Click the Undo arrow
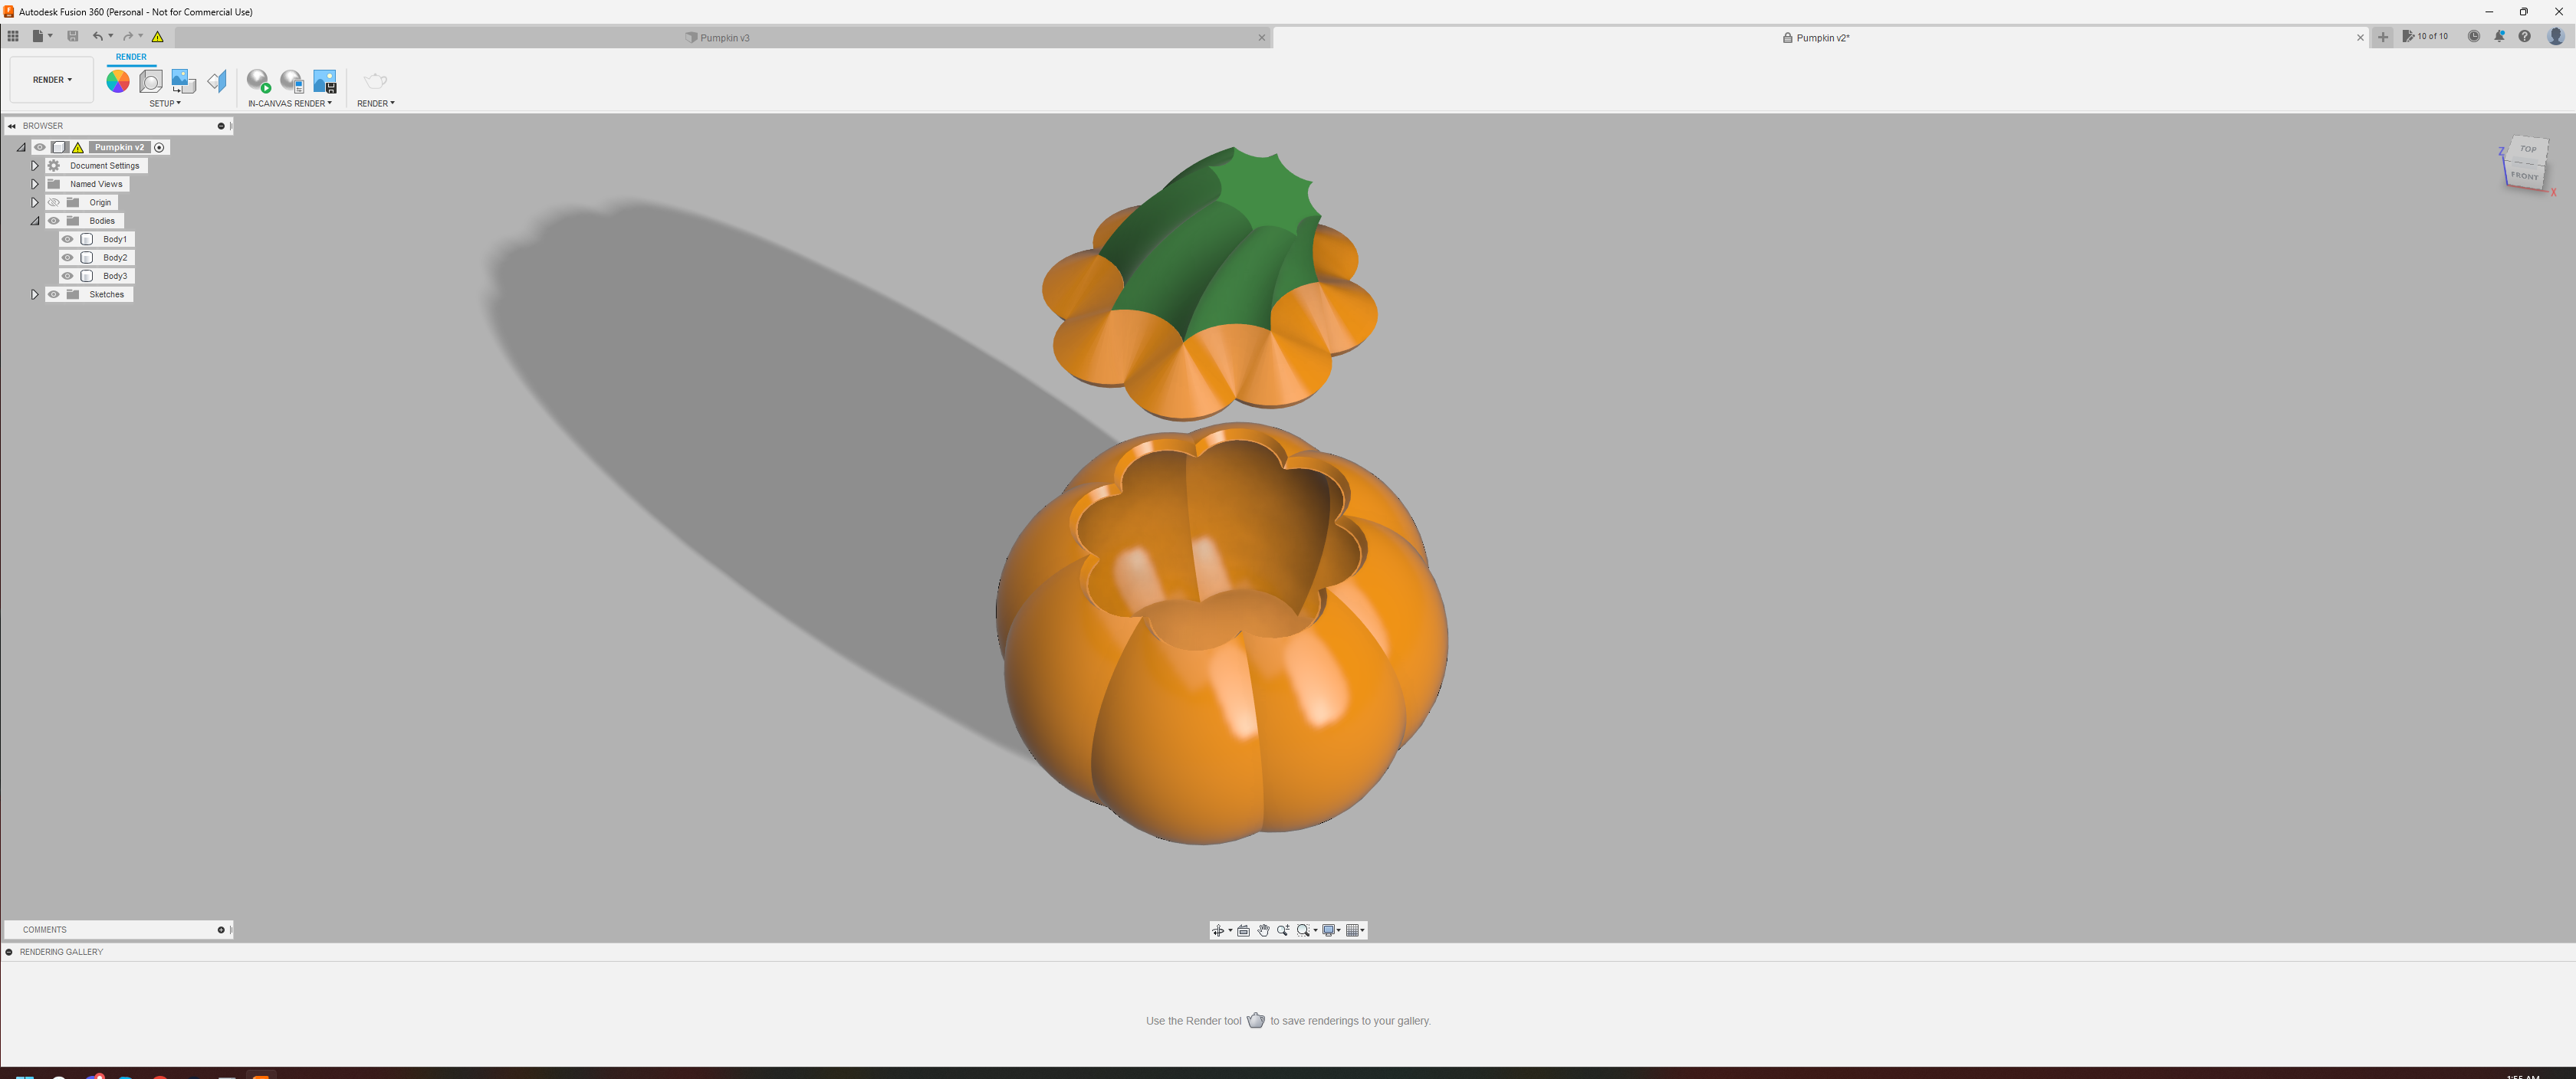This screenshot has height=1079, width=2576. click(x=98, y=36)
